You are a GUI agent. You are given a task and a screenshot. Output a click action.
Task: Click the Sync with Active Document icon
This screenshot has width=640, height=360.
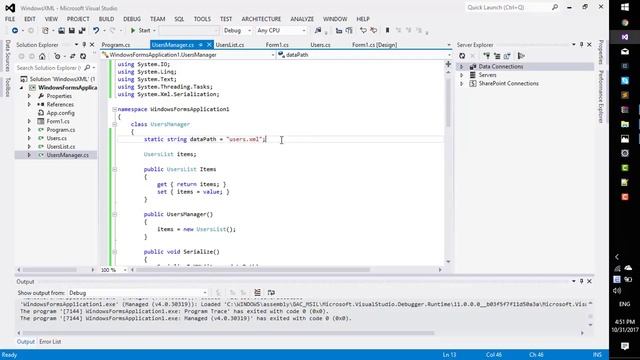click(x=72, y=56)
